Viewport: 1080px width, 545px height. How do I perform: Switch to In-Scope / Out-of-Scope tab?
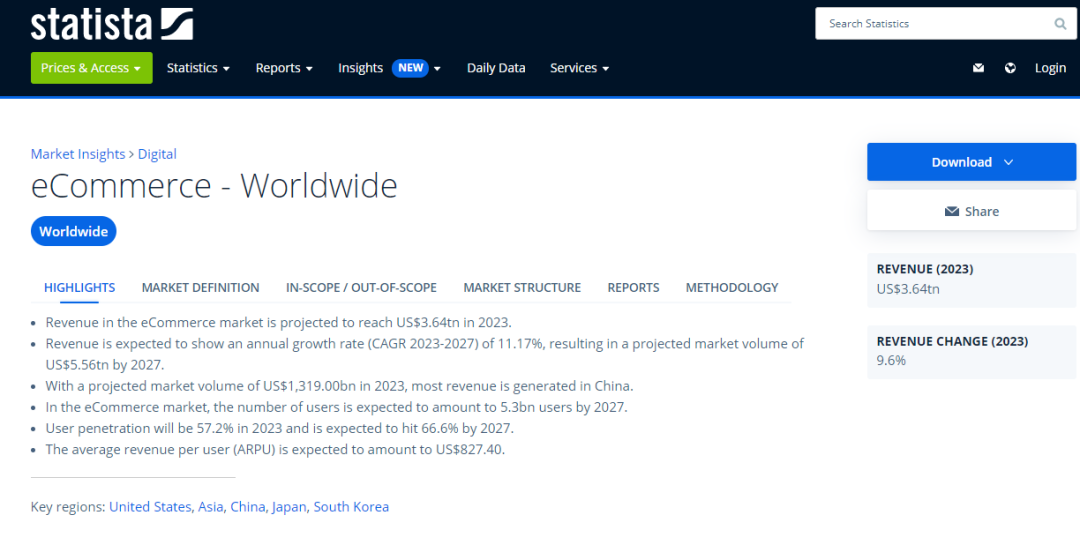pos(361,287)
